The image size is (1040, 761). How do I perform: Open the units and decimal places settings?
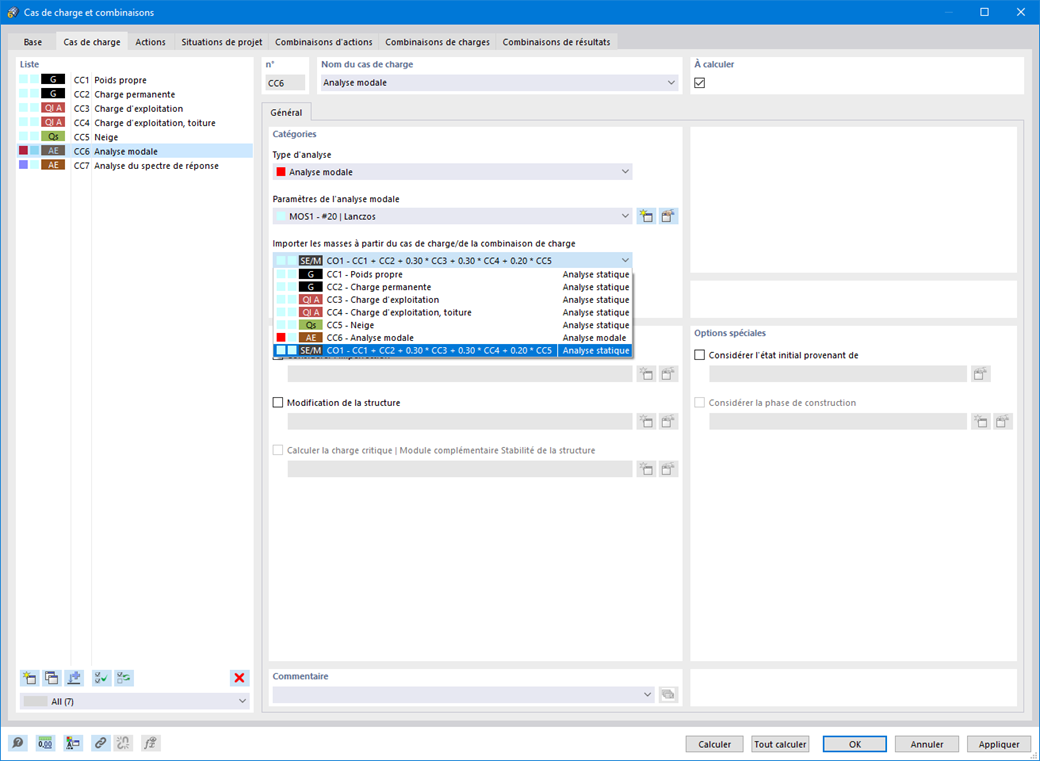[45, 743]
